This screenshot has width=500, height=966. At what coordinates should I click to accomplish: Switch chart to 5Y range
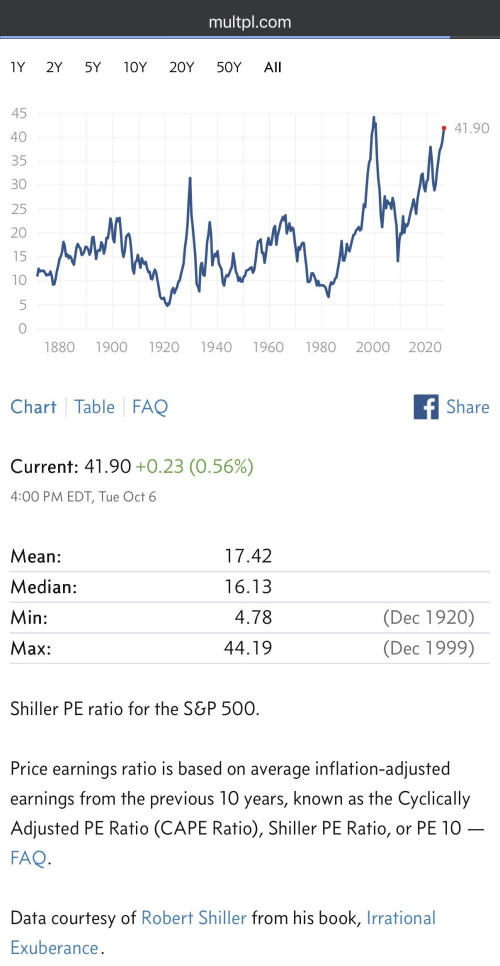pyautogui.click(x=92, y=68)
